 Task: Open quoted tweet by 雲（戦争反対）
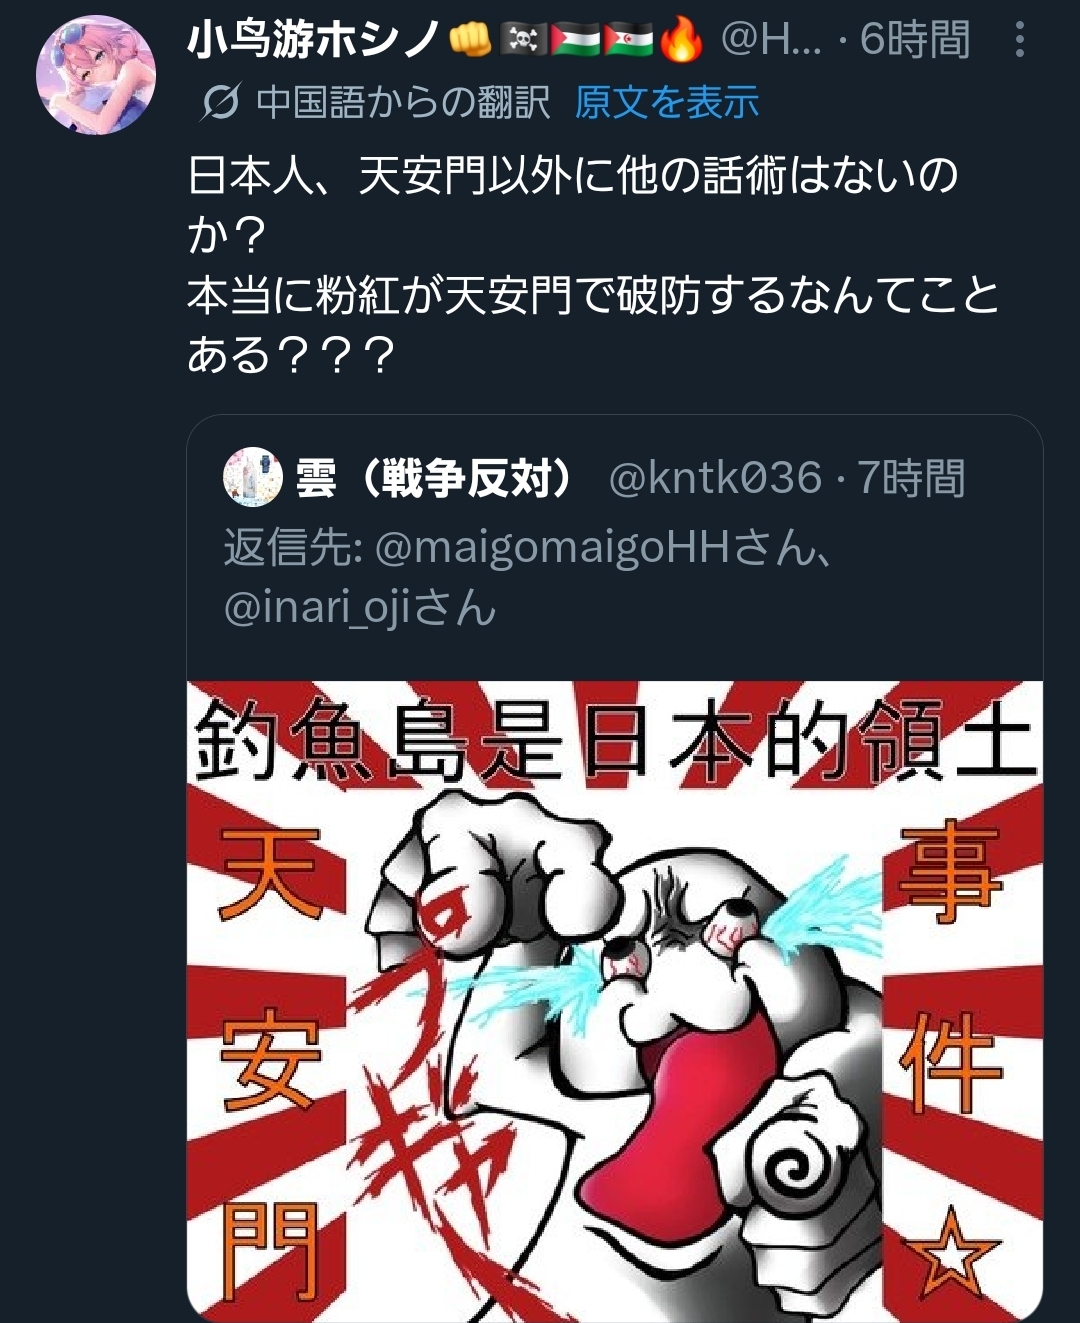tap(435, 478)
